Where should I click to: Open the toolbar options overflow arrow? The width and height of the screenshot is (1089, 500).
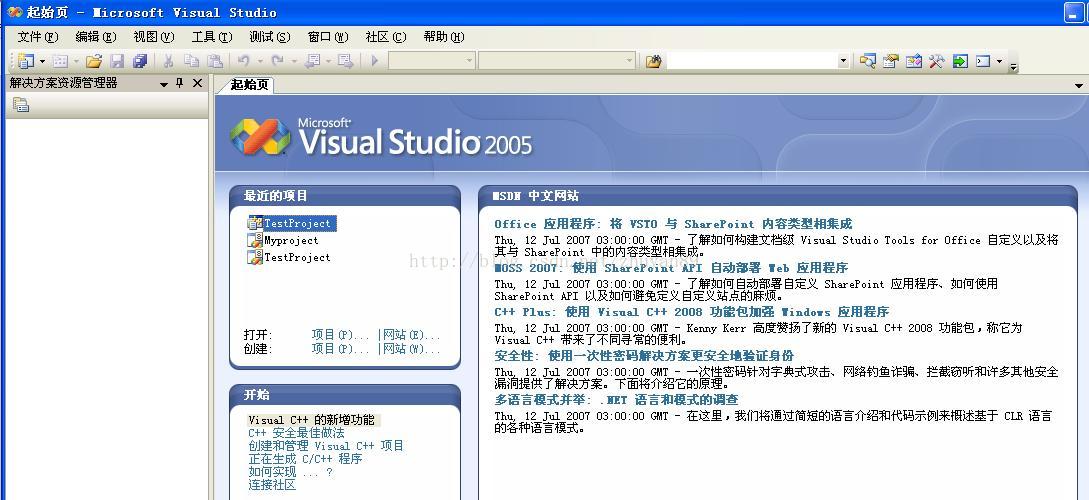1013,67
